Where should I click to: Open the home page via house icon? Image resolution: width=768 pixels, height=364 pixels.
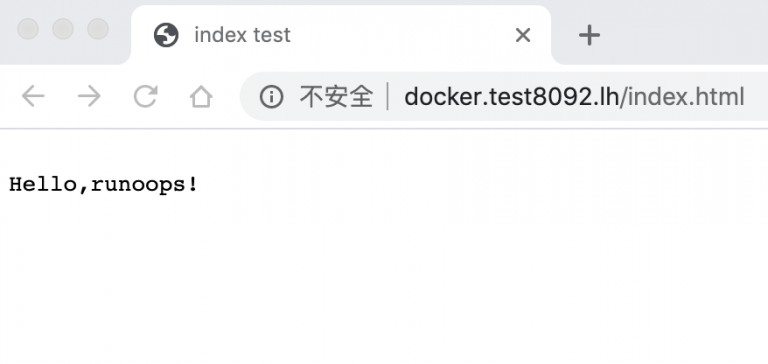click(x=201, y=96)
